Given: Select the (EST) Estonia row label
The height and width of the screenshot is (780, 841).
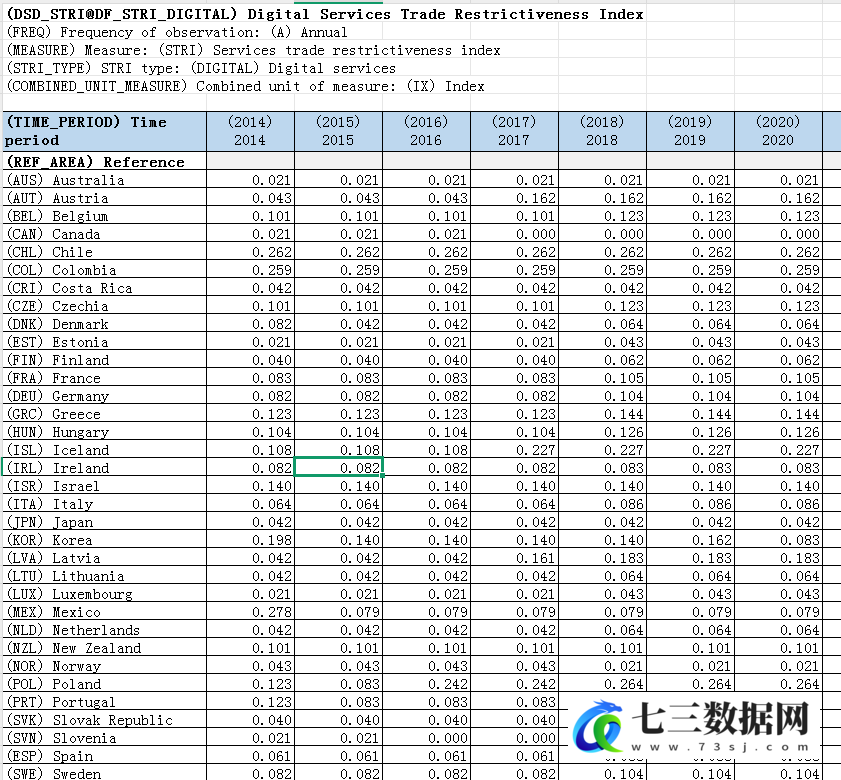Looking at the screenshot, I should pyautogui.click(x=105, y=341).
